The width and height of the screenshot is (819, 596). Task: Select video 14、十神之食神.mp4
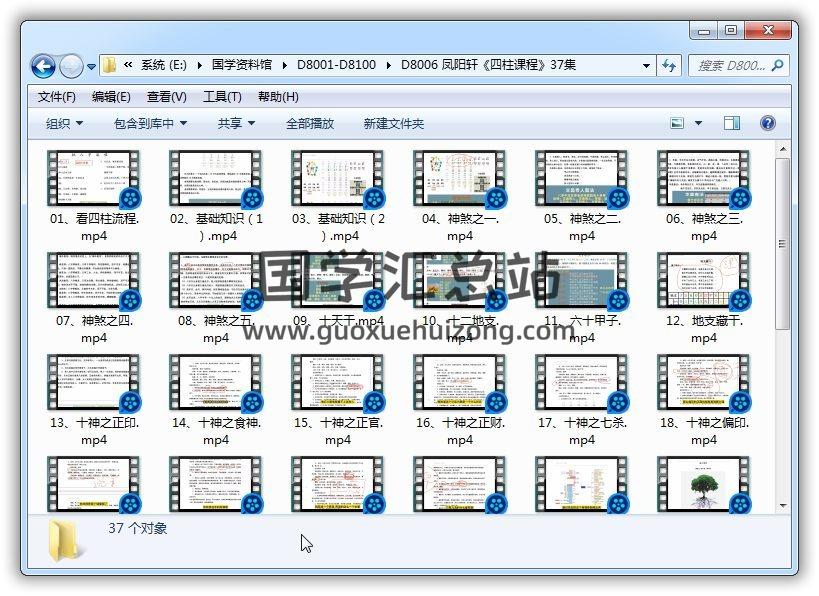tap(216, 400)
